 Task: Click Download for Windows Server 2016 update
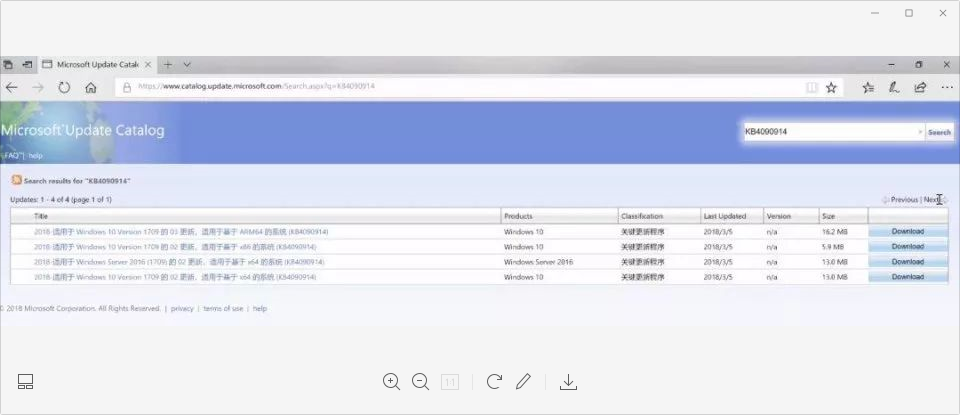click(907, 261)
